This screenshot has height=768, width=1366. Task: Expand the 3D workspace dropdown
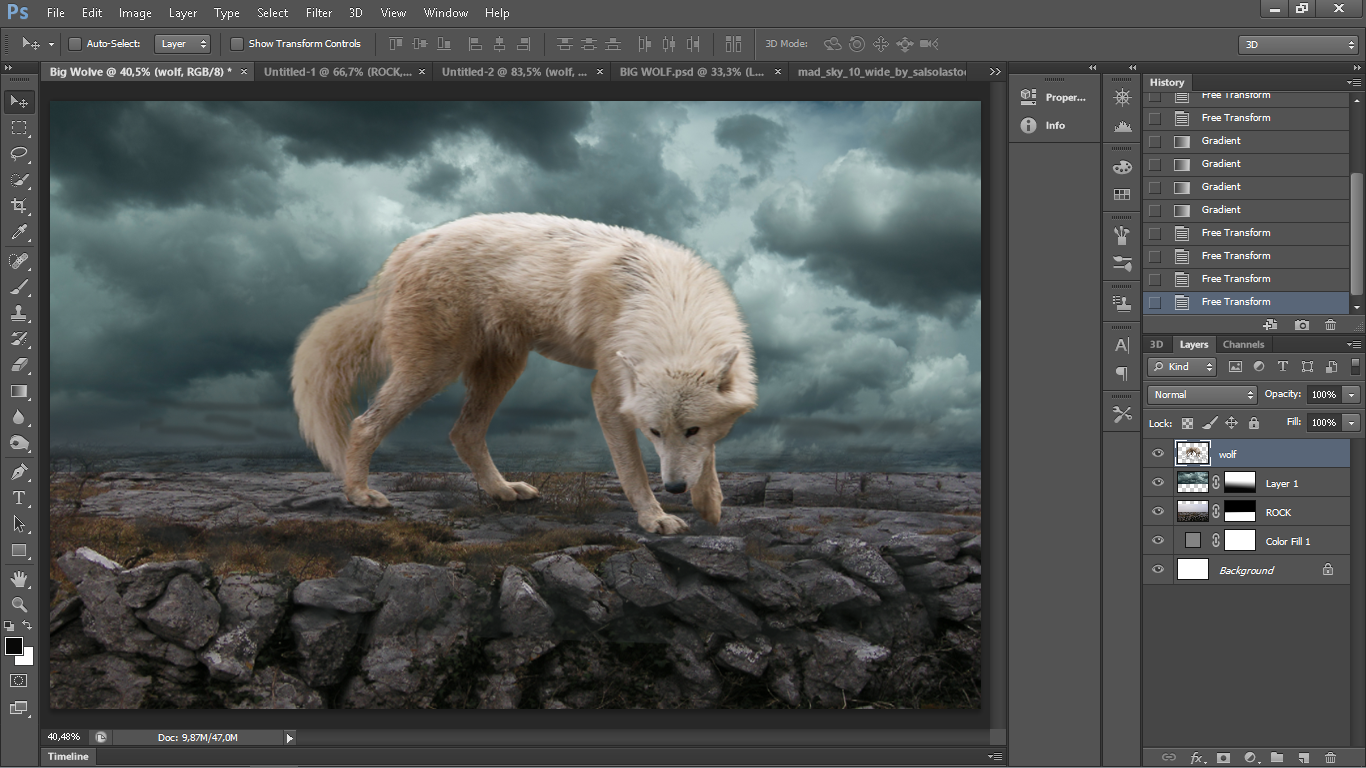tap(1297, 45)
